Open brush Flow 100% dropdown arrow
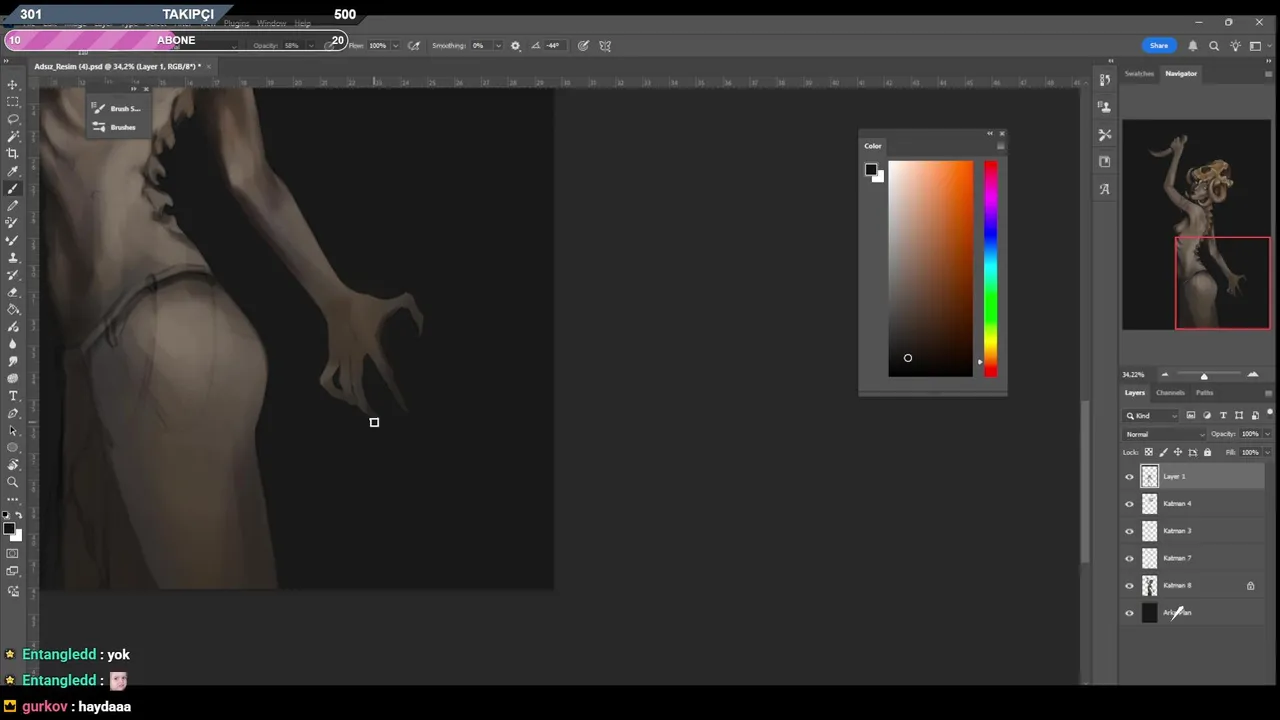 pyautogui.click(x=395, y=46)
